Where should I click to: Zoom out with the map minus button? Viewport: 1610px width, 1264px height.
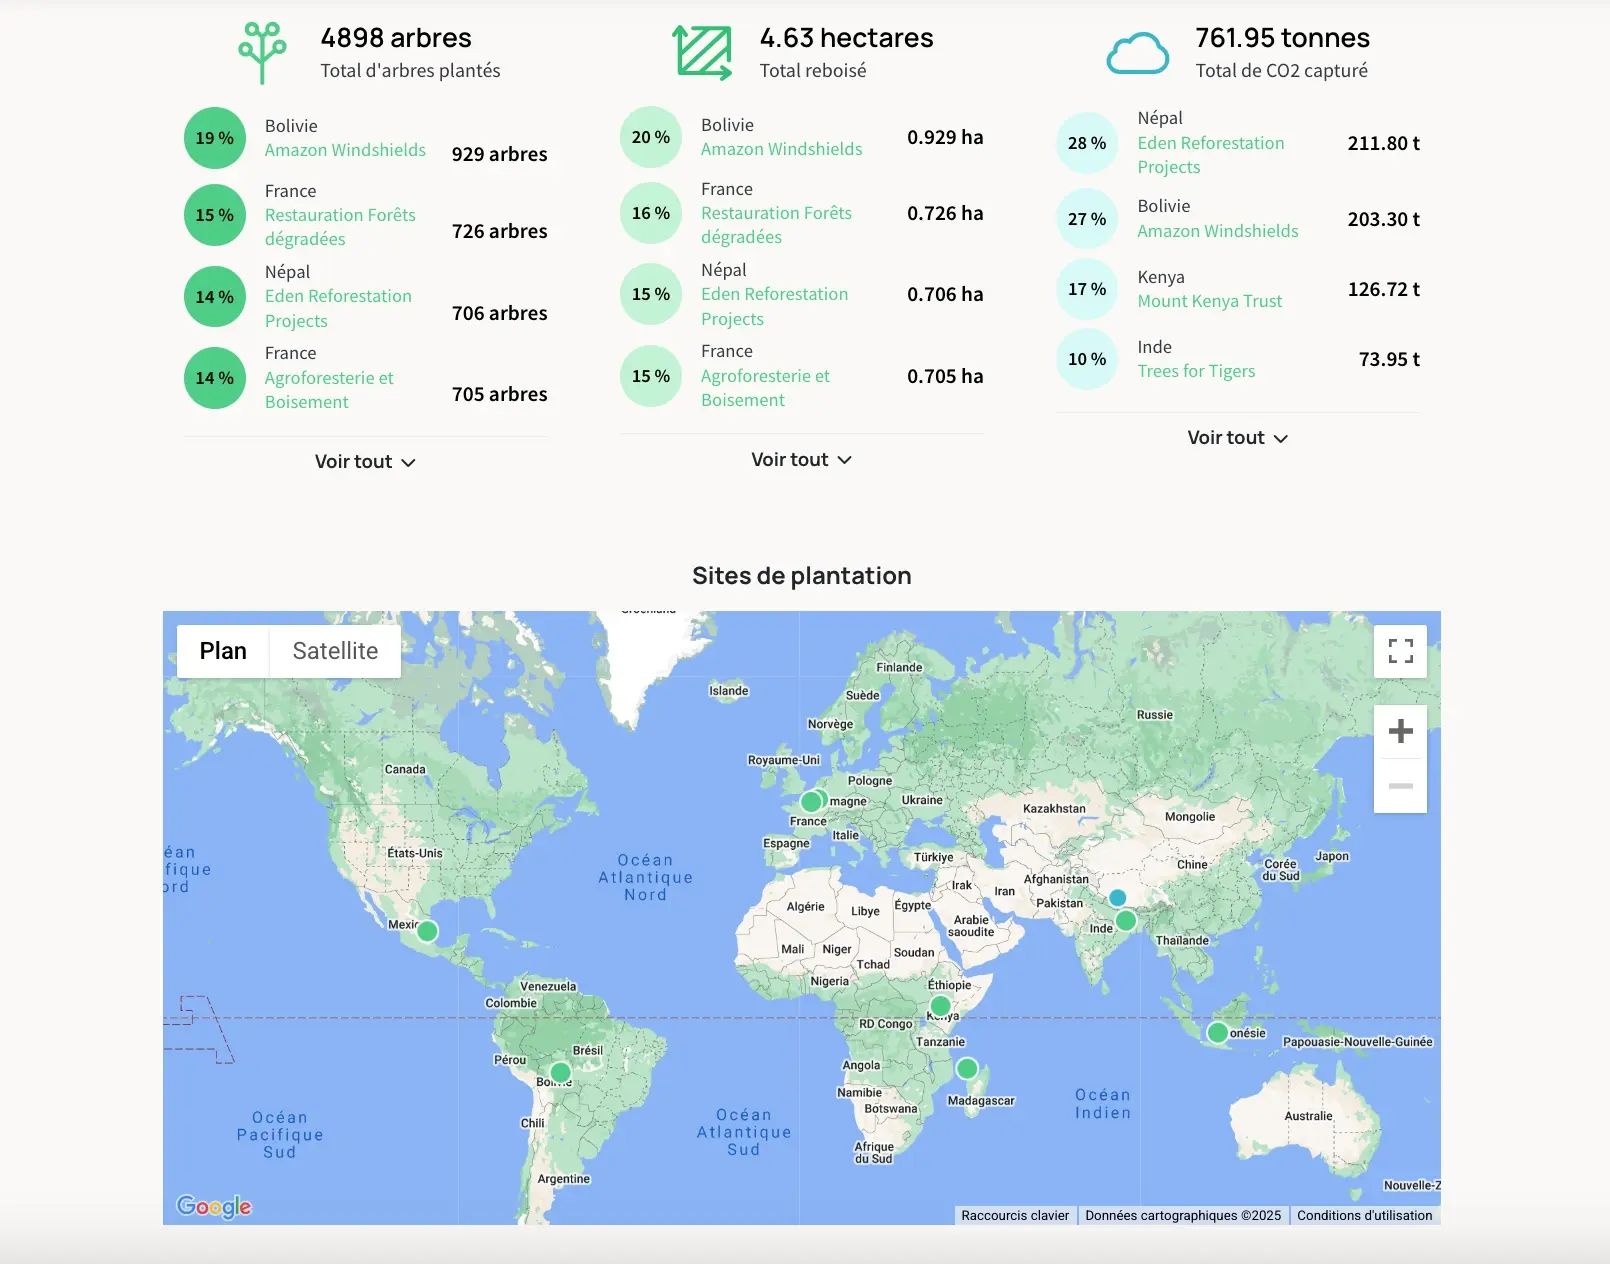click(1400, 786)
